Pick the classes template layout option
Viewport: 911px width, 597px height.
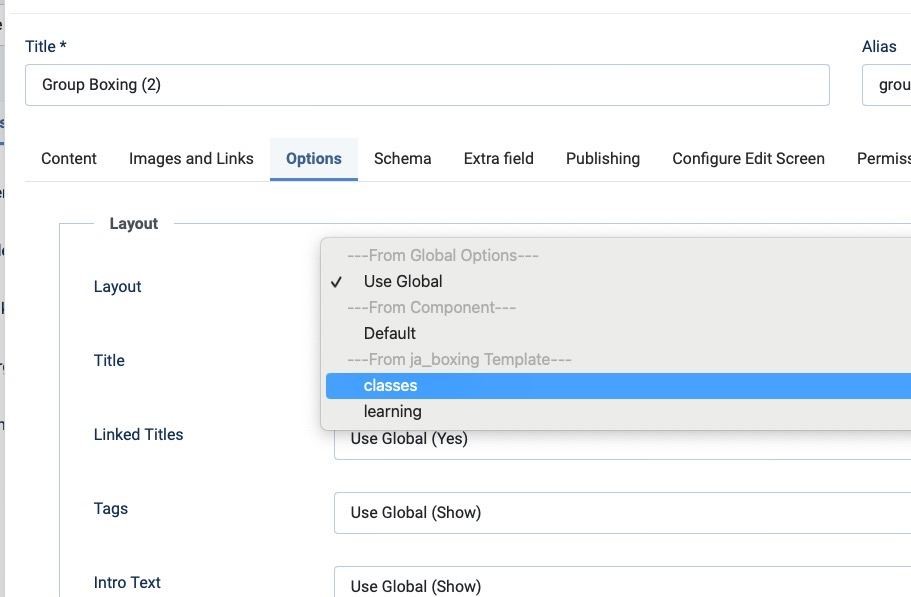391,385
